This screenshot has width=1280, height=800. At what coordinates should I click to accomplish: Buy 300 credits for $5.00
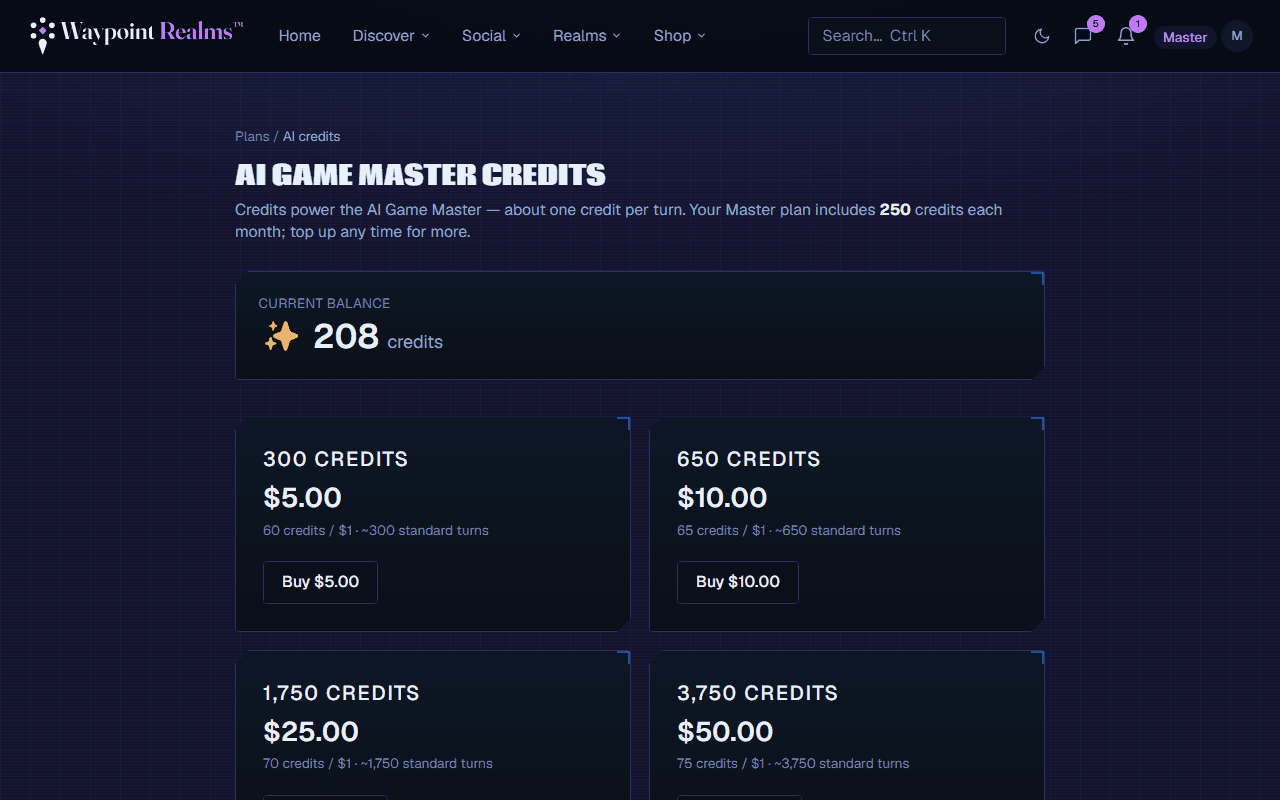(320, 582)
